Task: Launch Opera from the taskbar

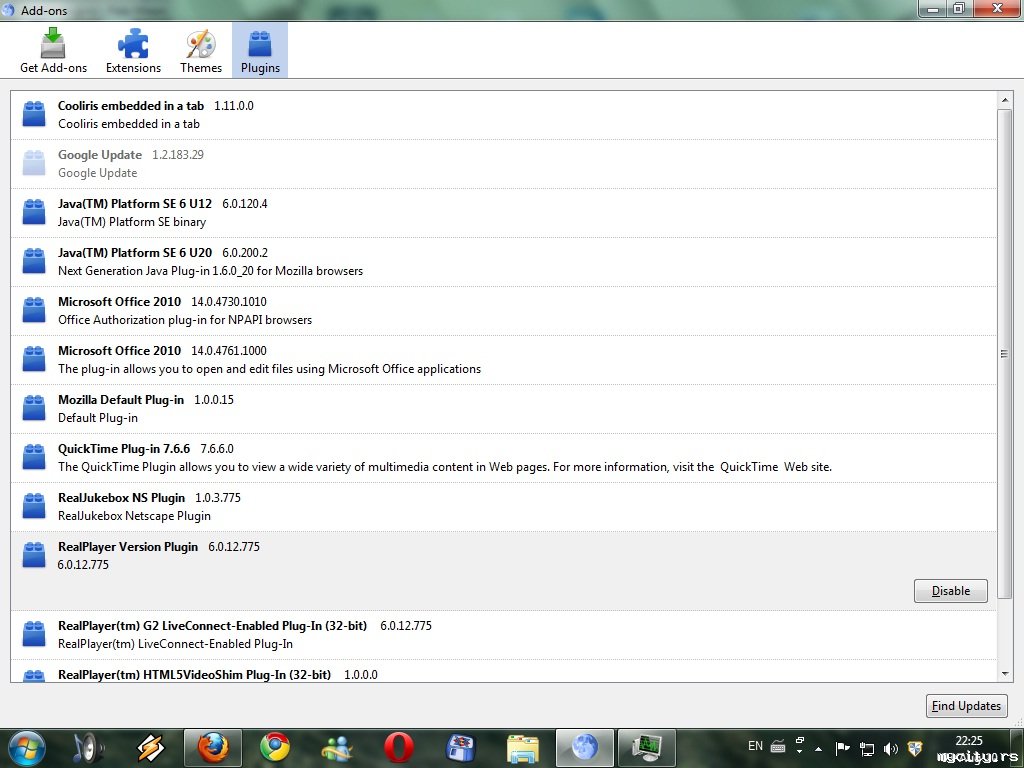Action: tap(398, 748)
